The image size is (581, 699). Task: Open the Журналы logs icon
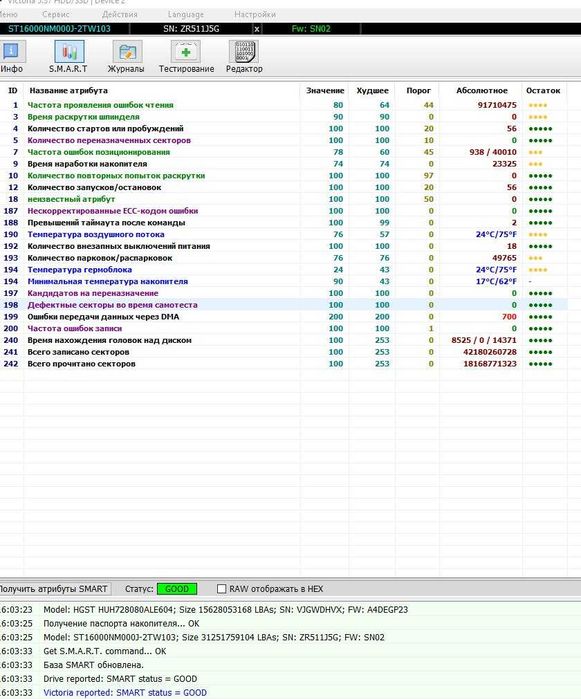126,57
